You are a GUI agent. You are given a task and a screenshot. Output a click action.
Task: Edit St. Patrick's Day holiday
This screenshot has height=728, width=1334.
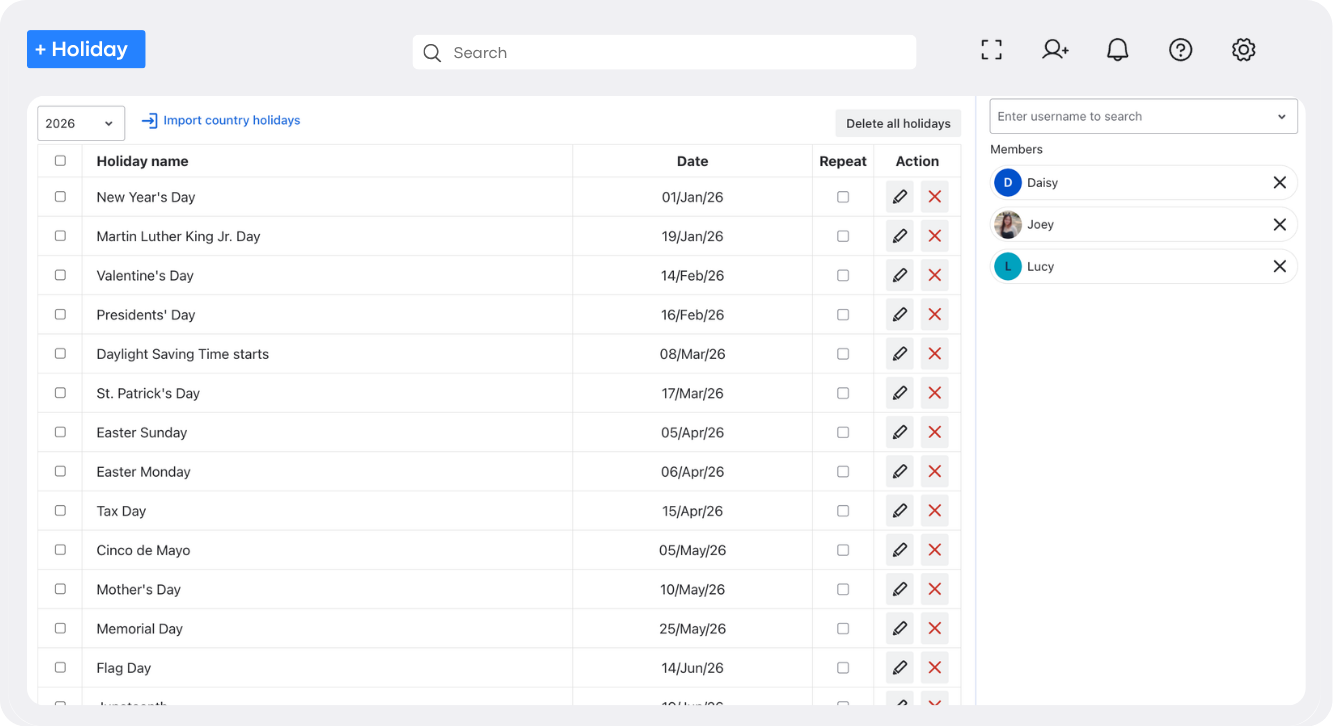pyautogui.click(x=900, y=393)
